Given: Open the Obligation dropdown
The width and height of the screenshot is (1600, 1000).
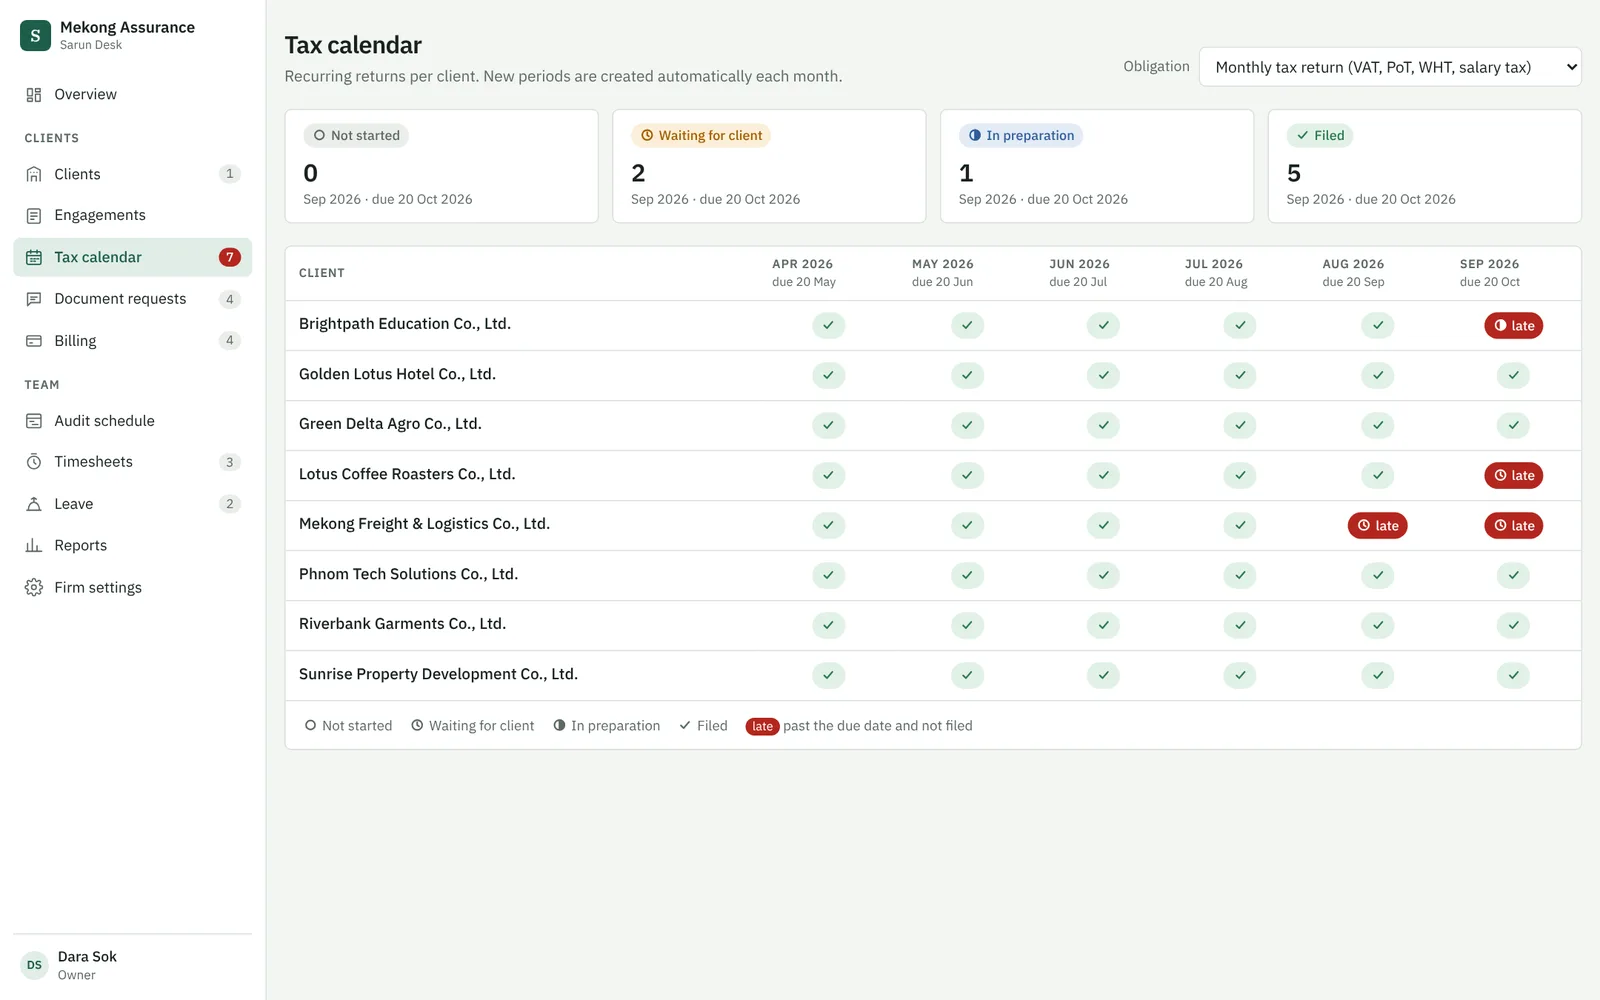Looking at the screenshot, I should pyautogui.click(x=1390, y=67).
